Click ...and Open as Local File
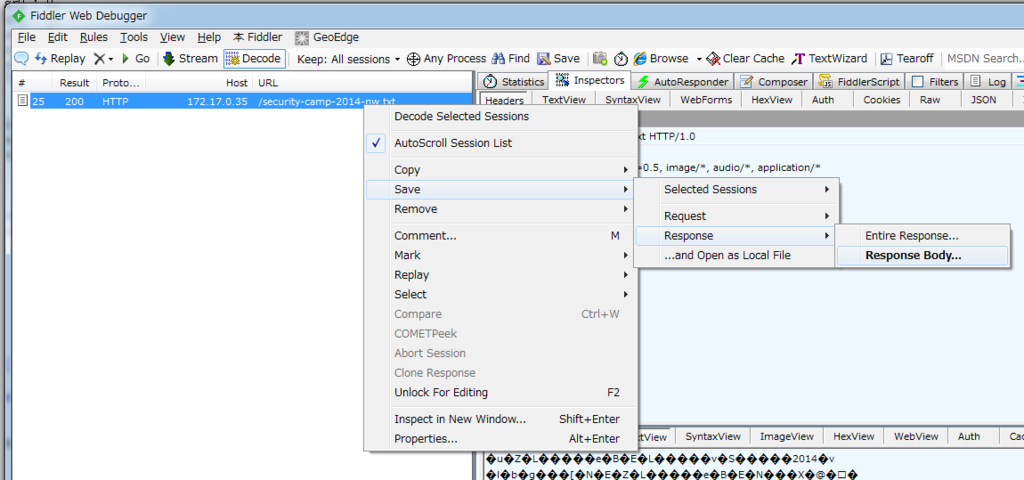 coord(736,255)
